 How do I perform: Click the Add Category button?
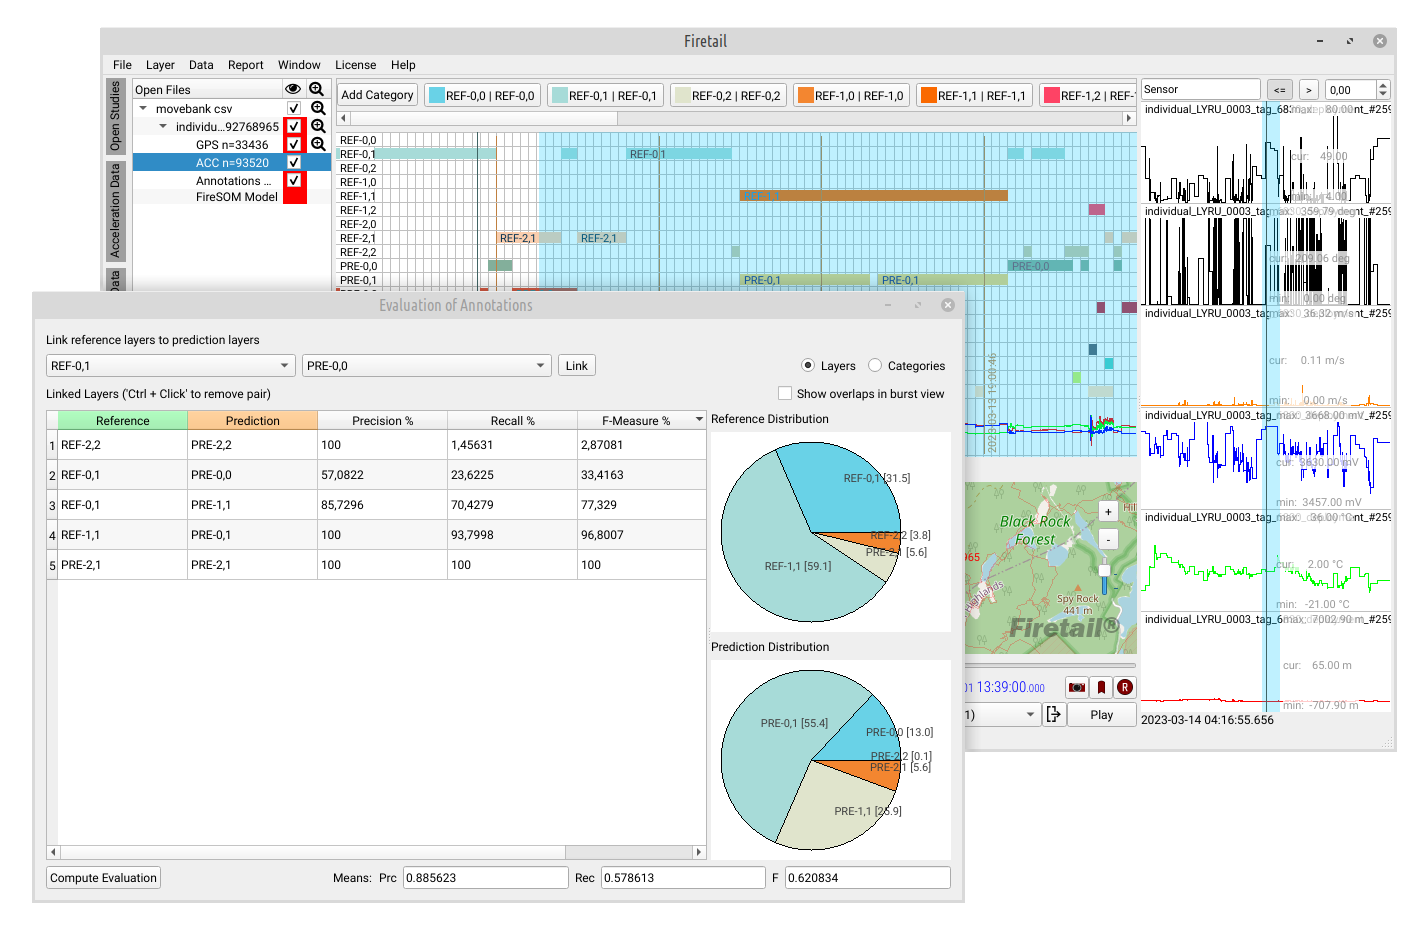pyautogui.click(x=377, y=95)
